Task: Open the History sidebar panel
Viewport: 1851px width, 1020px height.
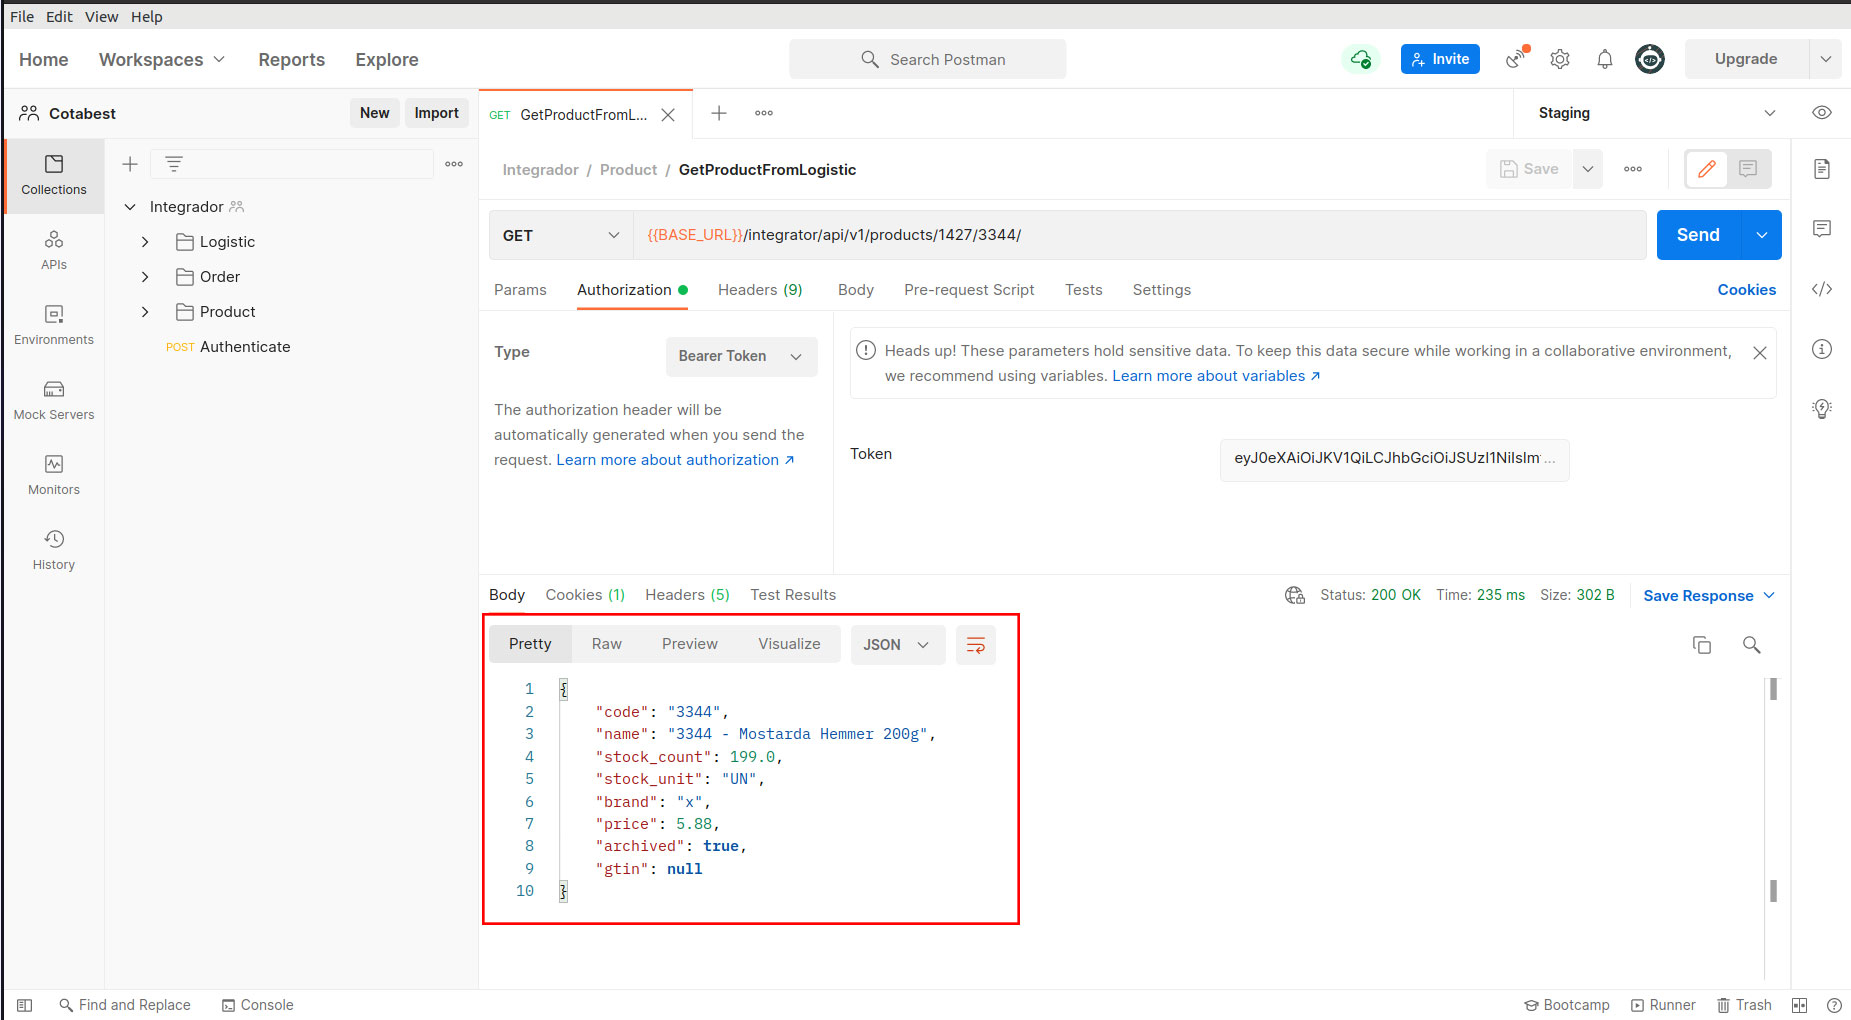Action: [x=54, y=550]
